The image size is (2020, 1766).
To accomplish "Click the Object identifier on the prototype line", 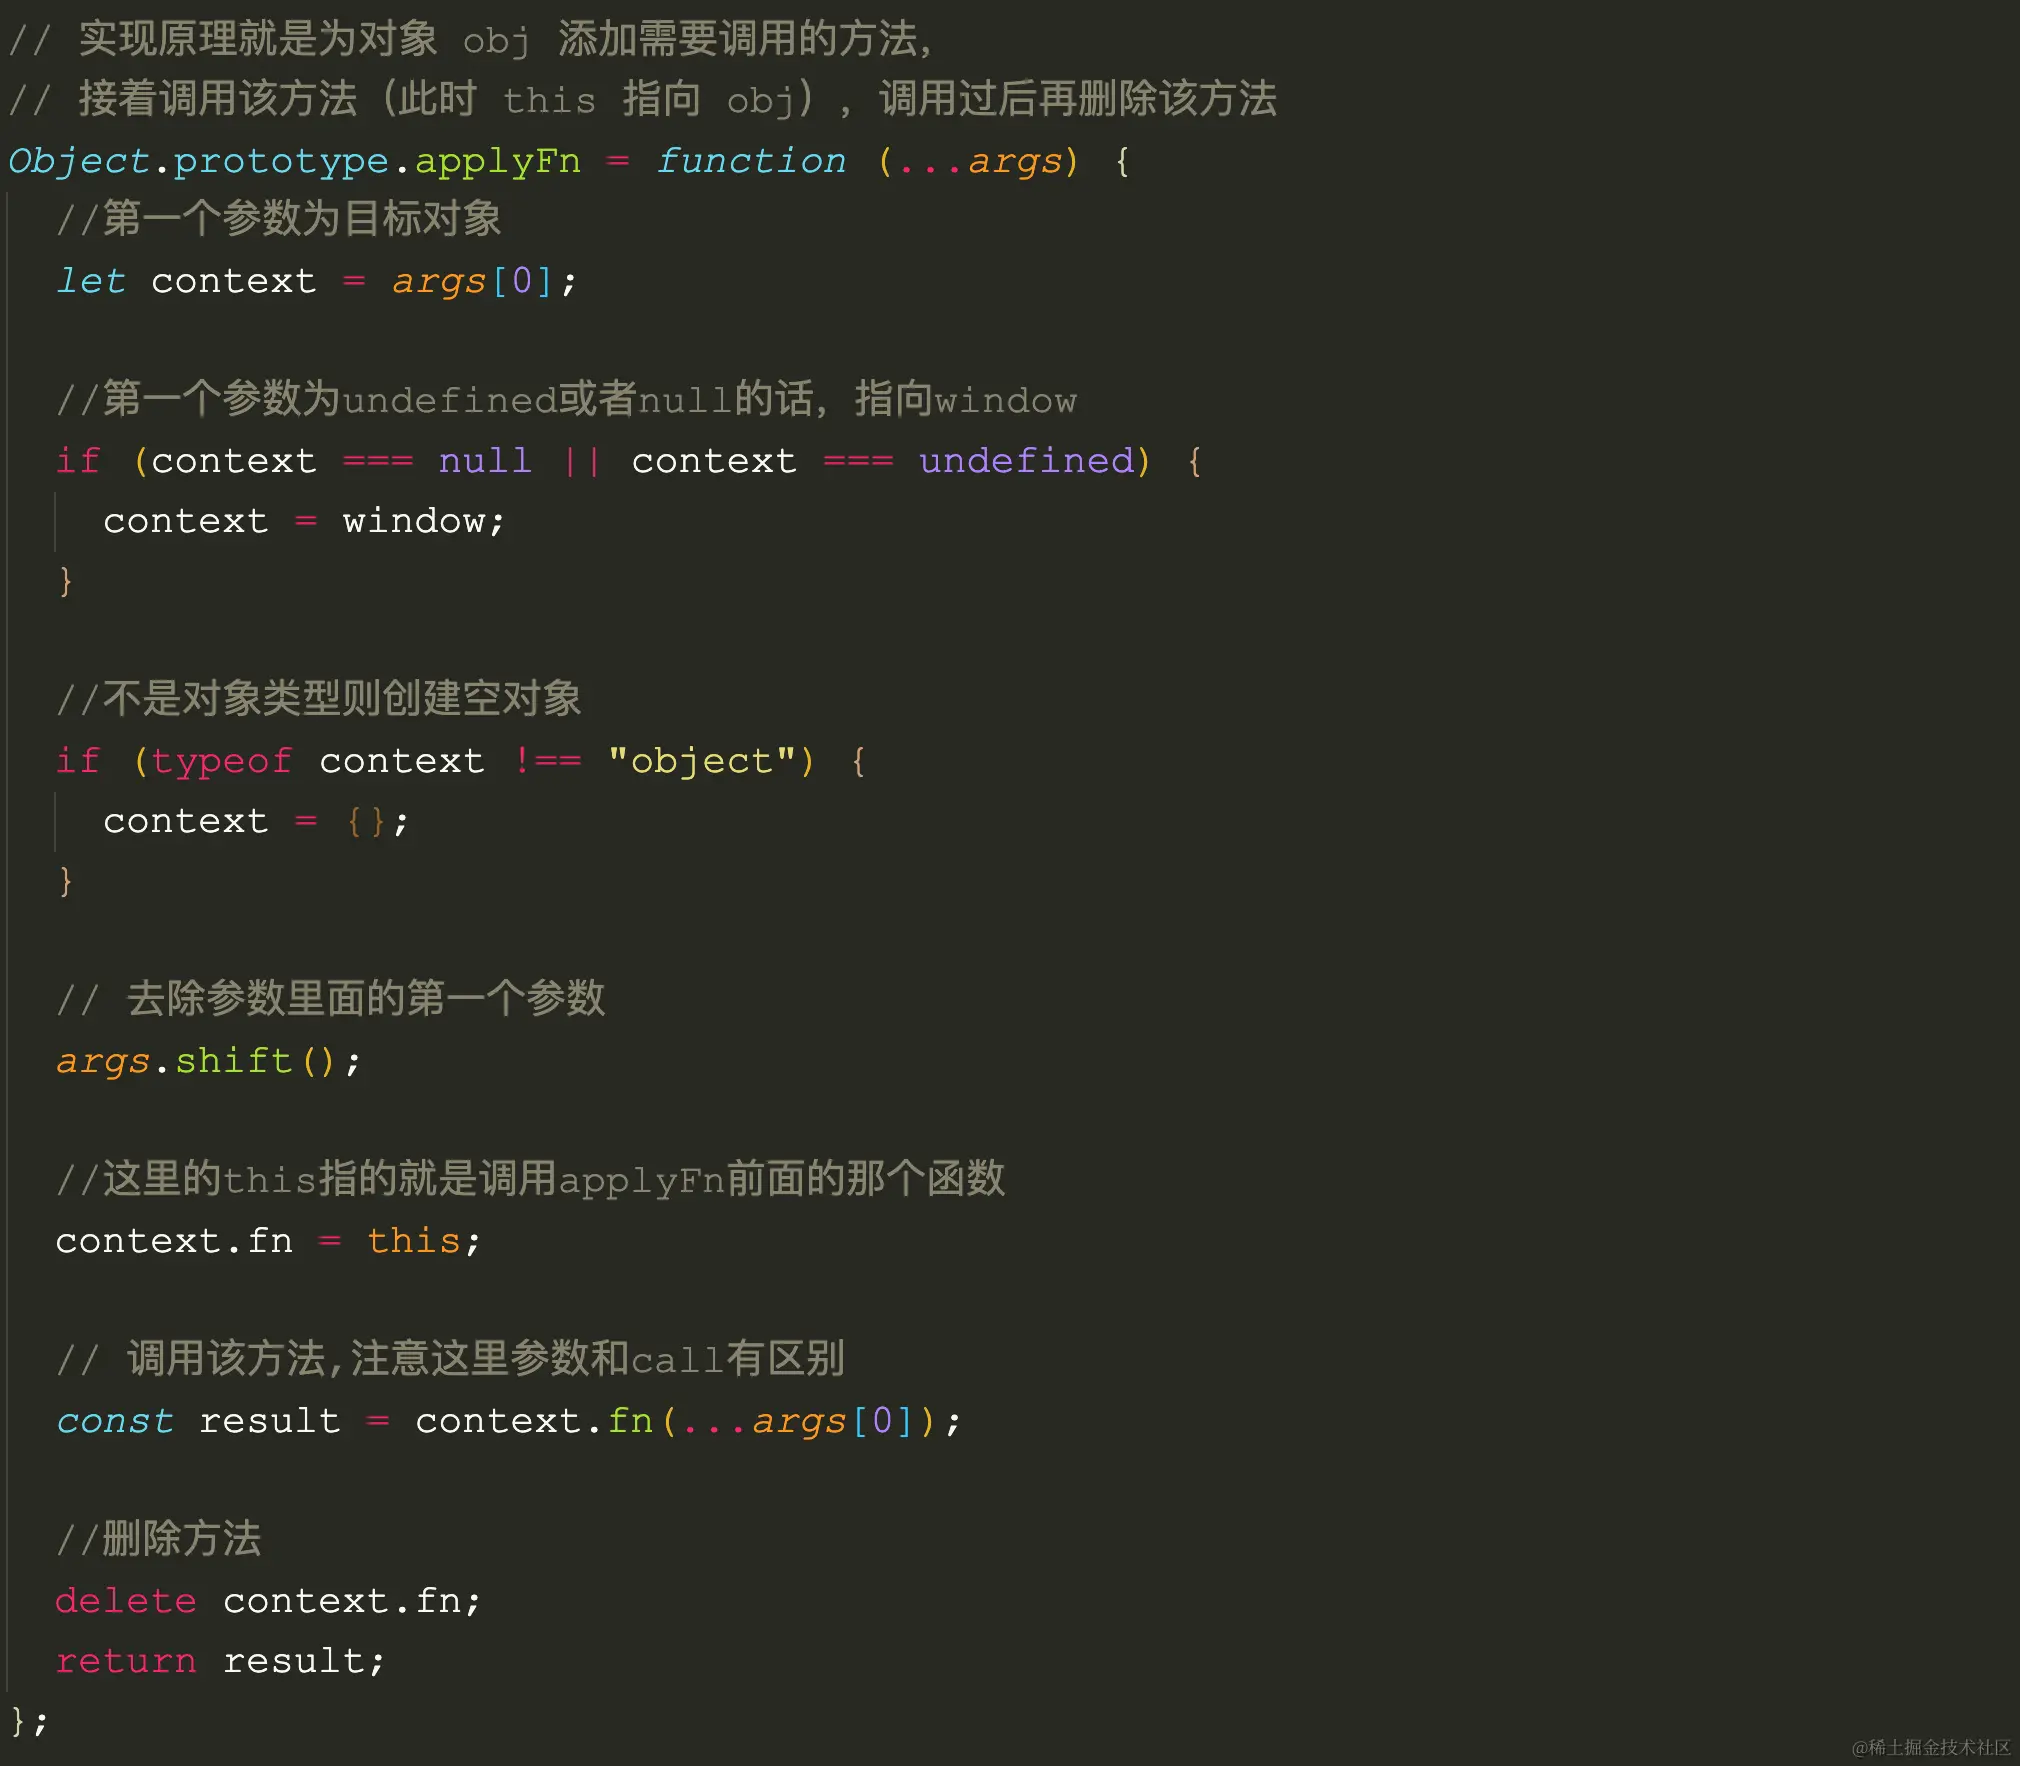I will (x=78, y=161).
